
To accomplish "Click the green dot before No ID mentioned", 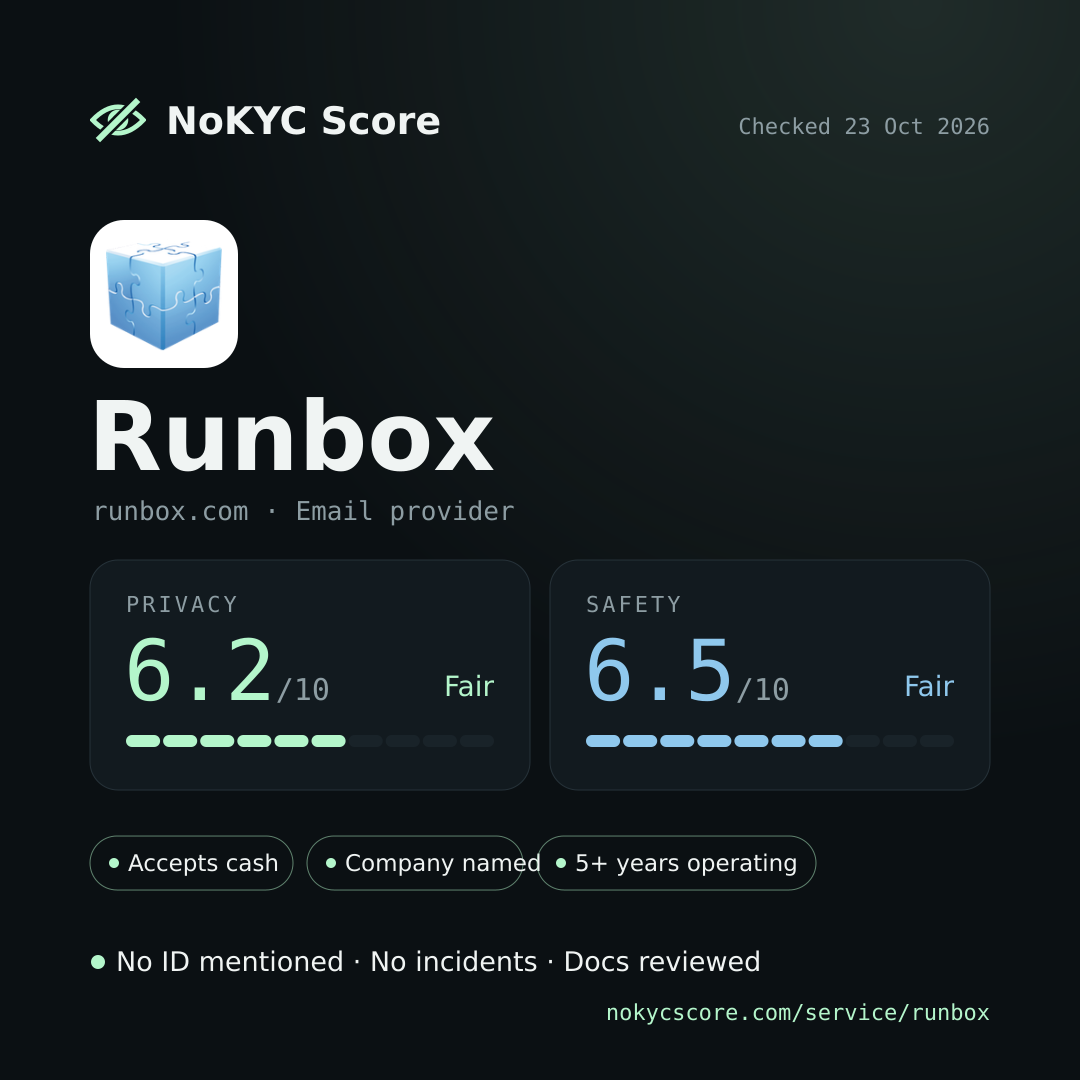I will point(98,962).
